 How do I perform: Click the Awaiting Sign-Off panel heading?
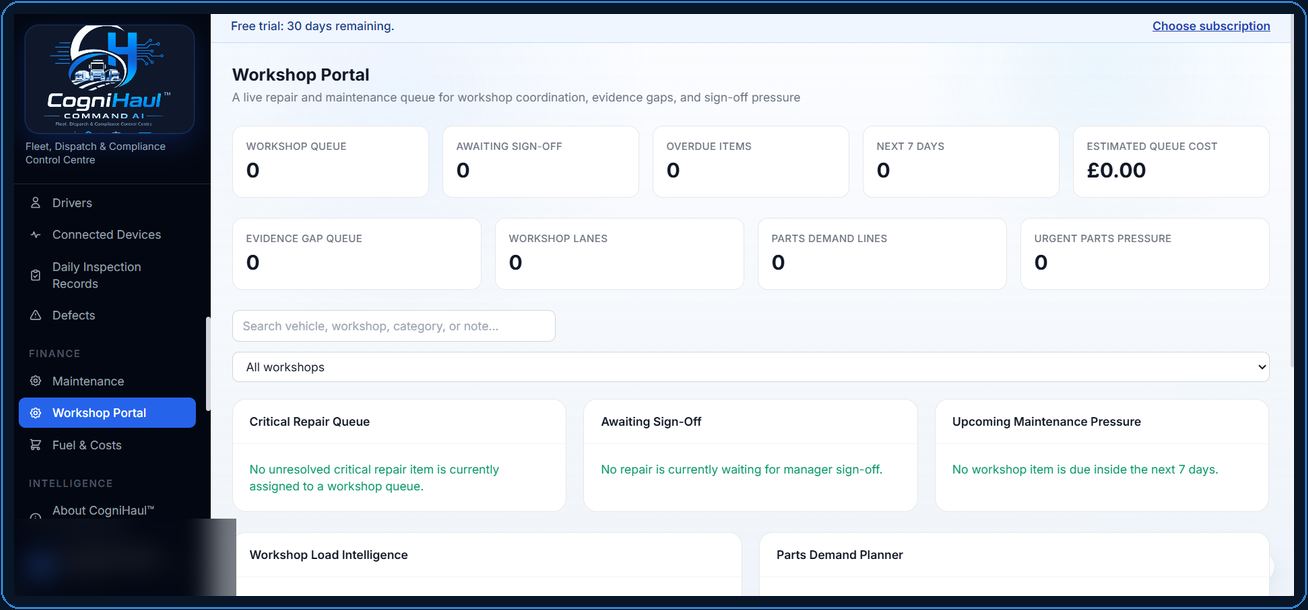[x=651, y=422]
